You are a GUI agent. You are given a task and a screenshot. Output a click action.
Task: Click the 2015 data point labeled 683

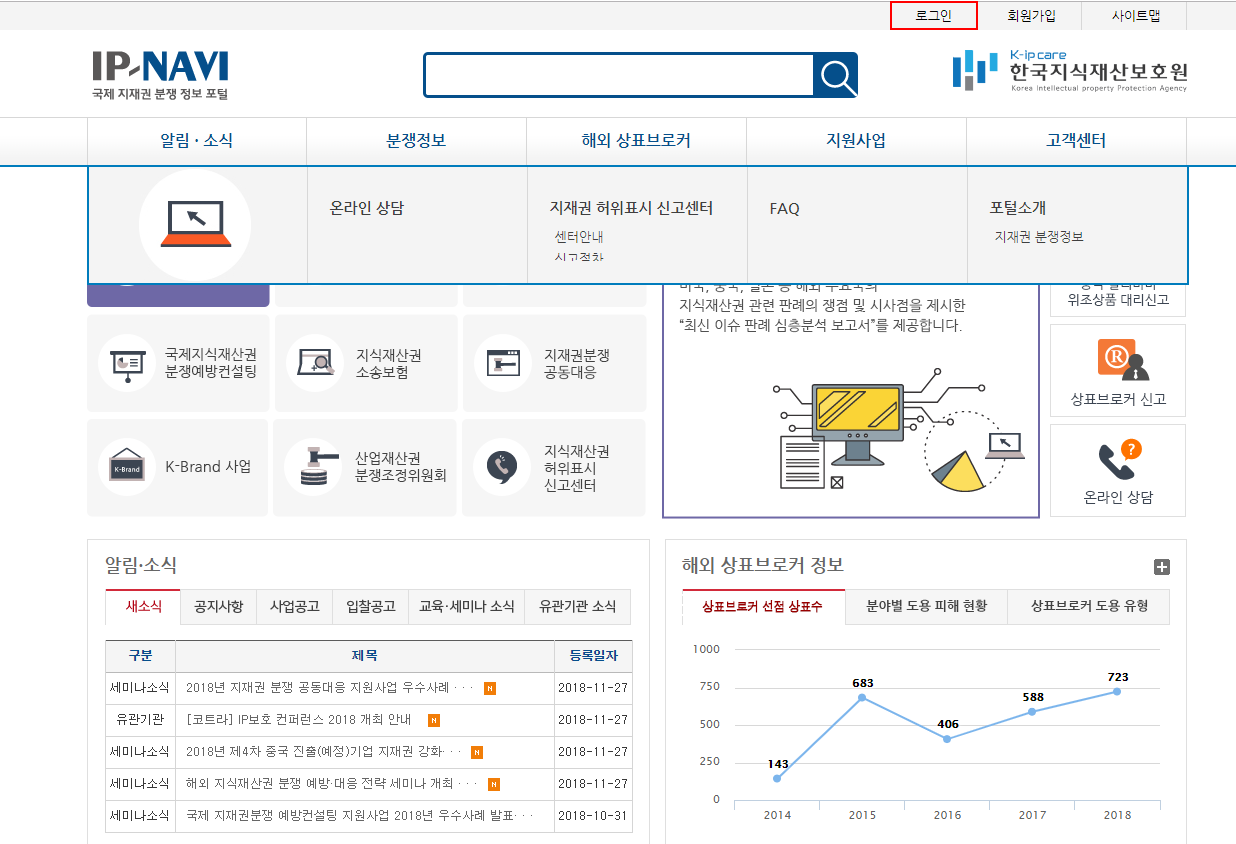862,698
